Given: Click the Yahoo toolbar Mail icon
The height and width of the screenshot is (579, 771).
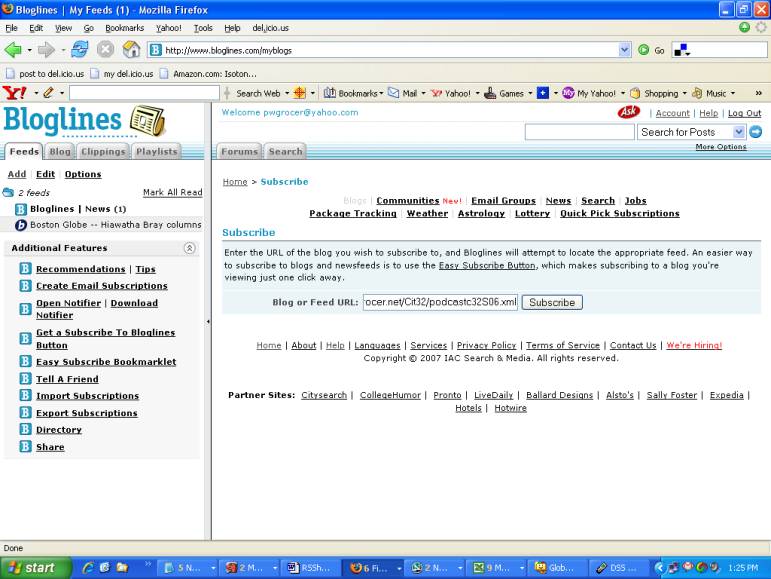Looking at the screenshot, I should (x=393, y=93).
